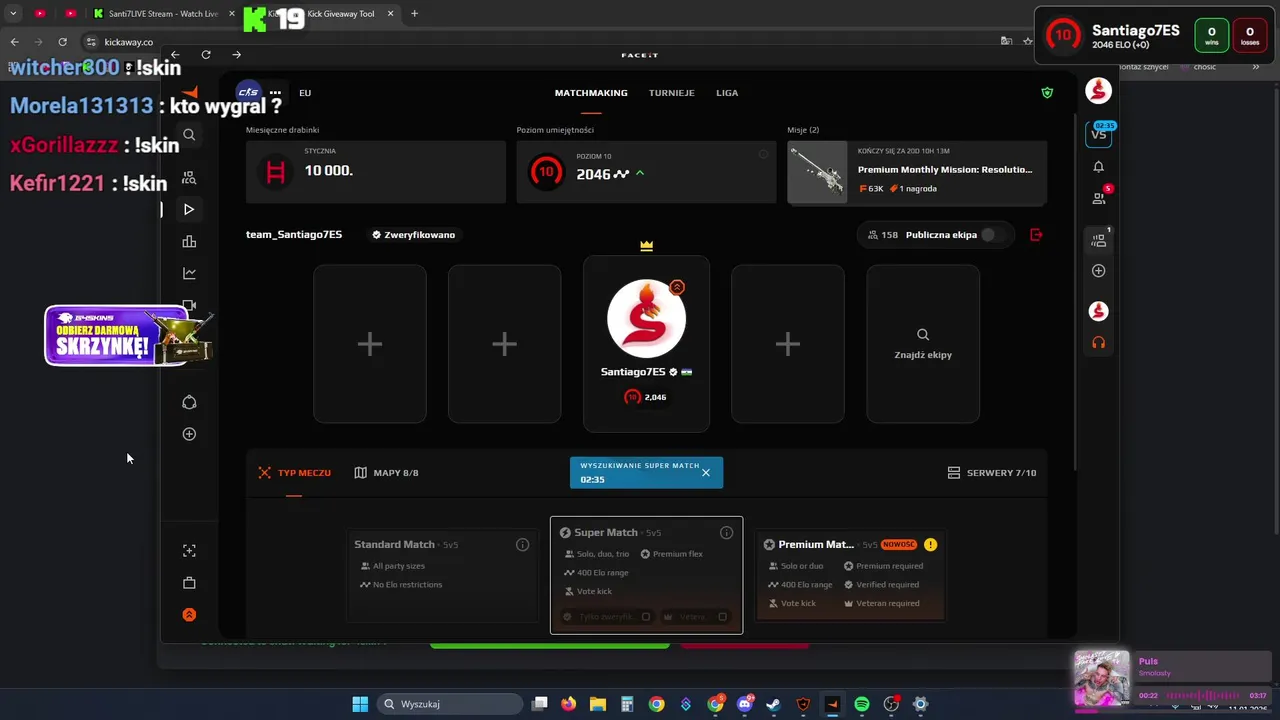The width and height of the screenshot is (1280, 720).
Task: Click Znajdź ekipy card
Action: tap(923, 344)
